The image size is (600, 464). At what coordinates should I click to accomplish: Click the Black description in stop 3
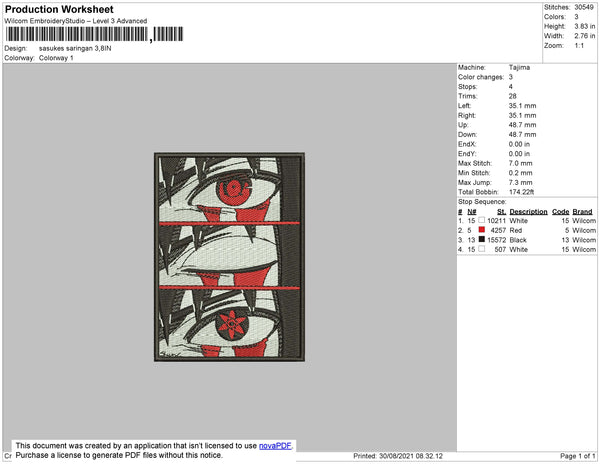tap(518, 240)
